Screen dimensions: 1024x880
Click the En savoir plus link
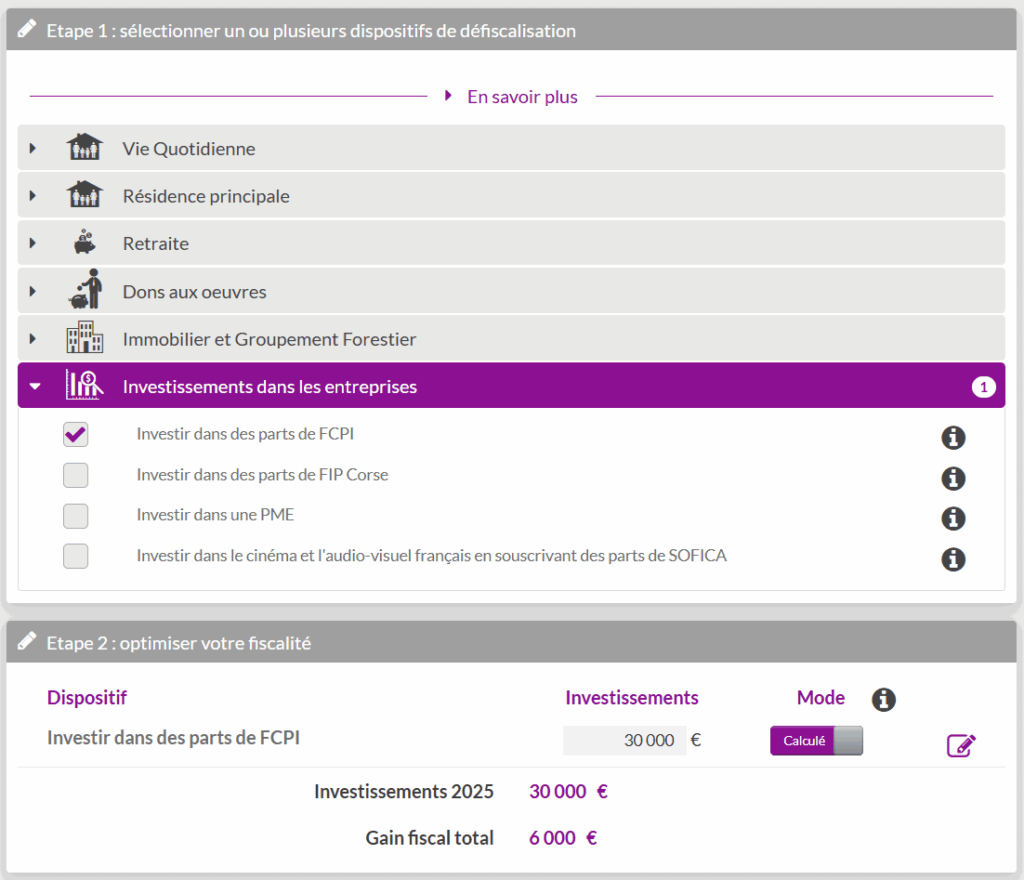pos(522,97)
